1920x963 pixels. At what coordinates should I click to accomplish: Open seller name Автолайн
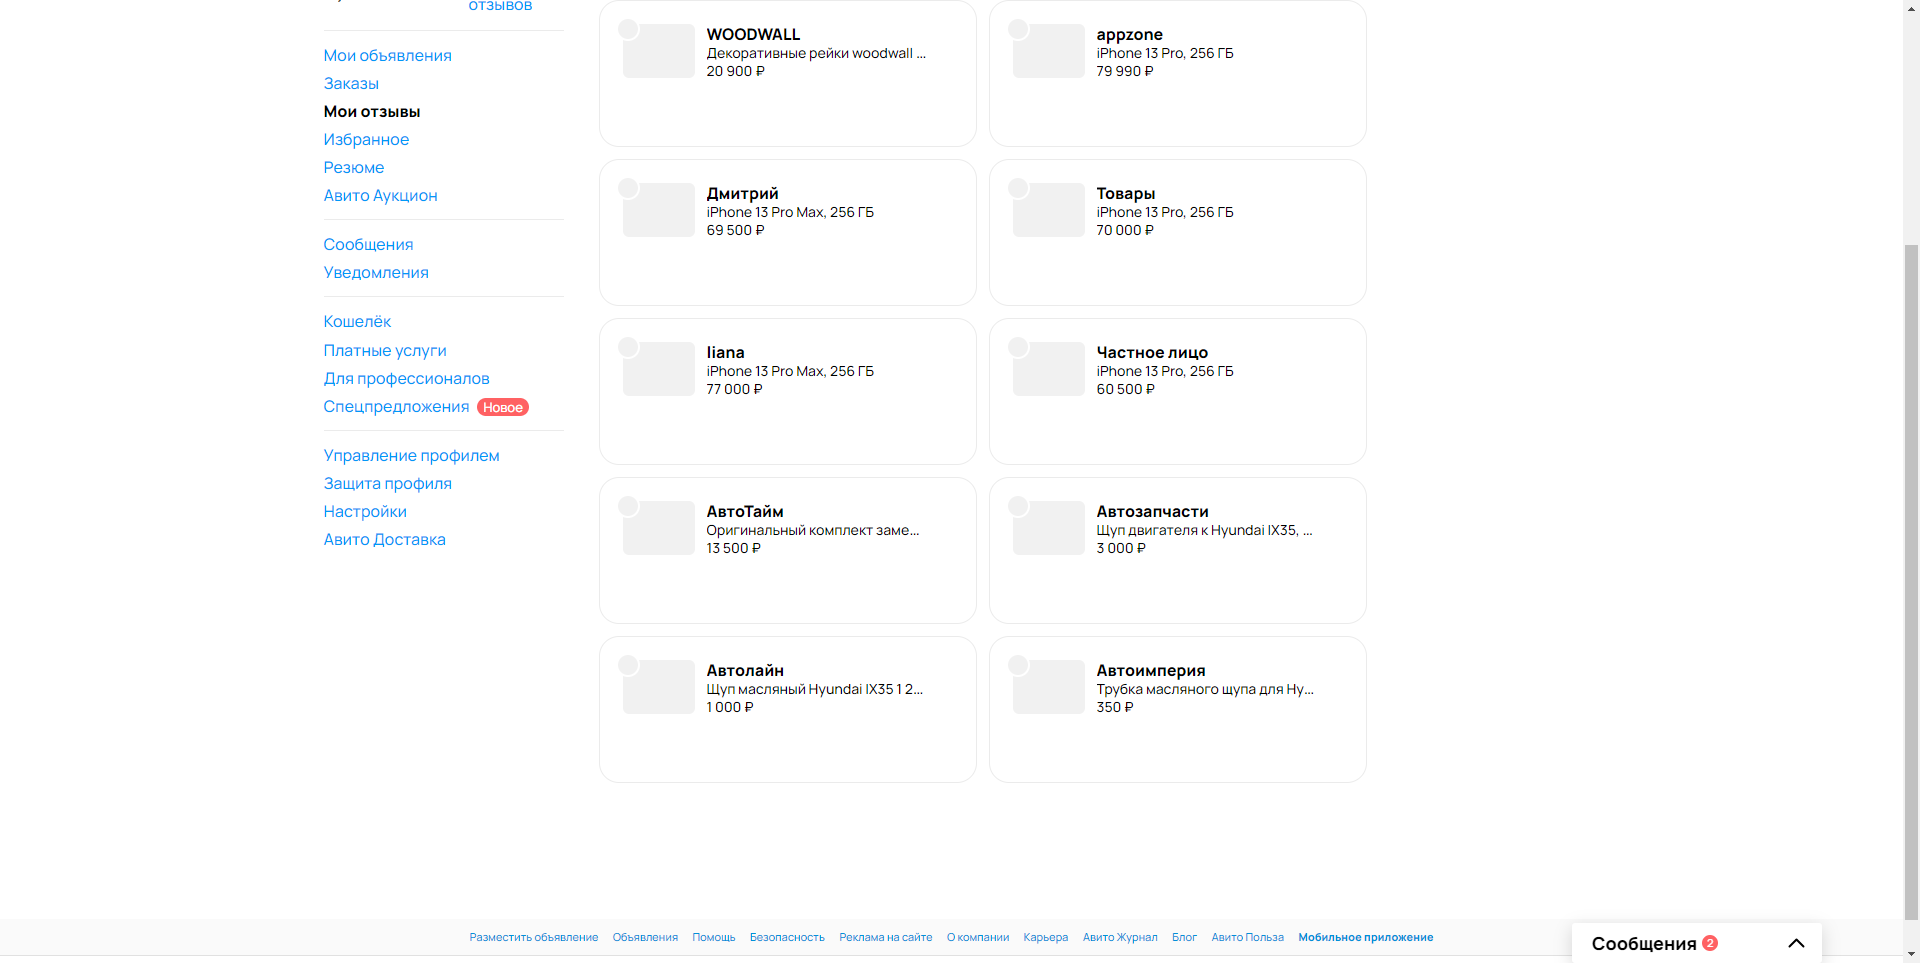click(745, 670)
